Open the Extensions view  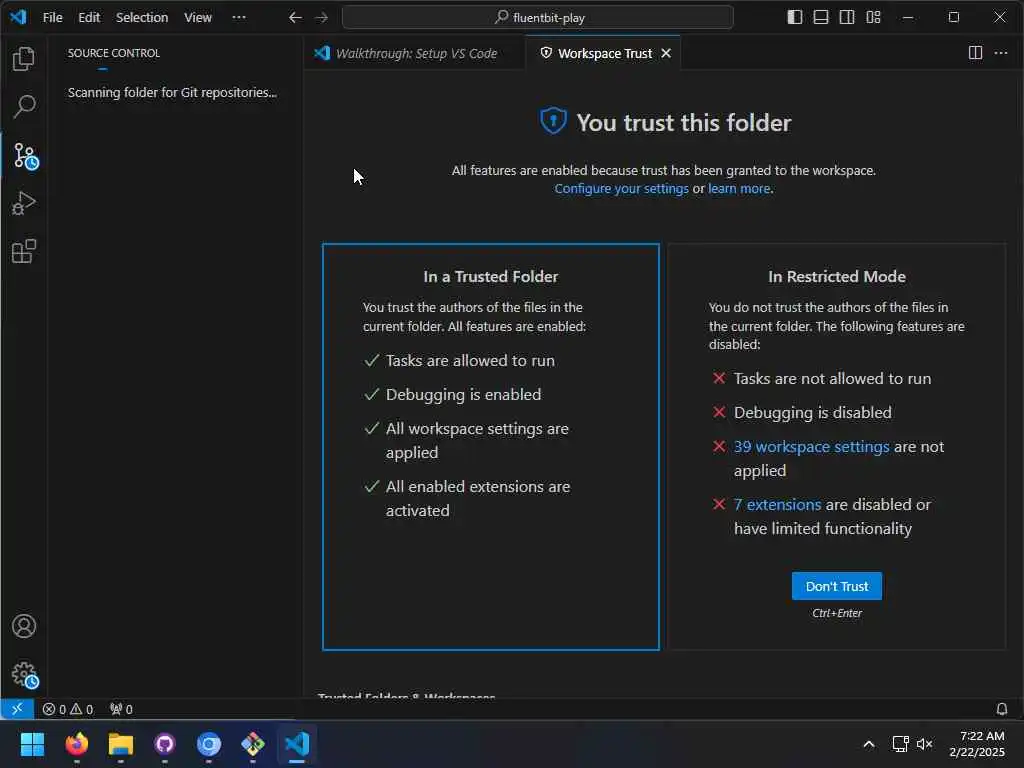coord(24,251)
